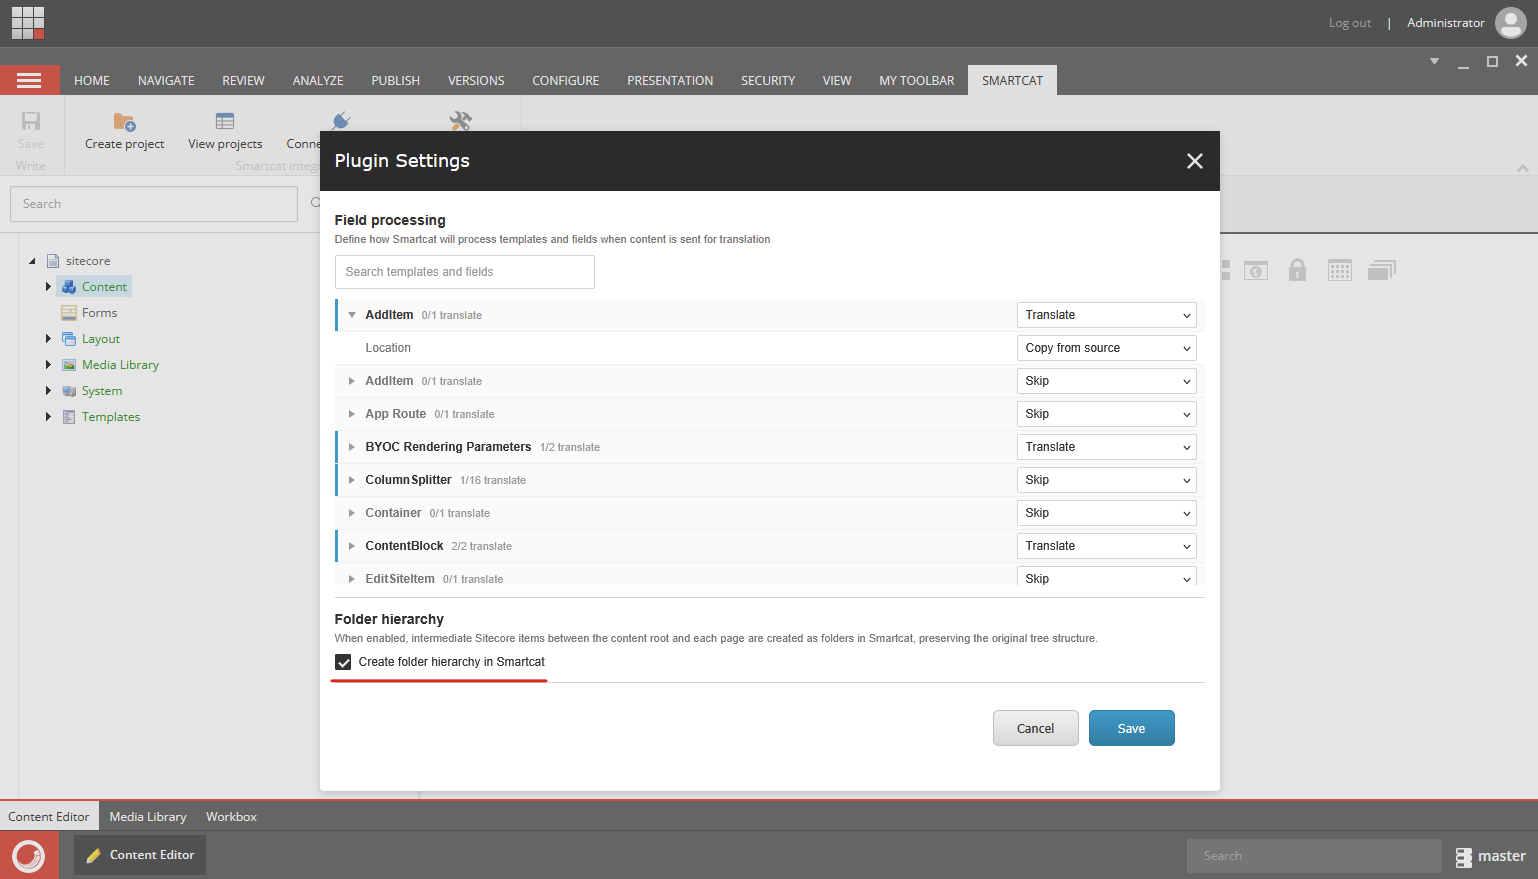Expand the Container template row
Image resolution: width=1538 pixels, height=879 pixels.
point(352,513)
